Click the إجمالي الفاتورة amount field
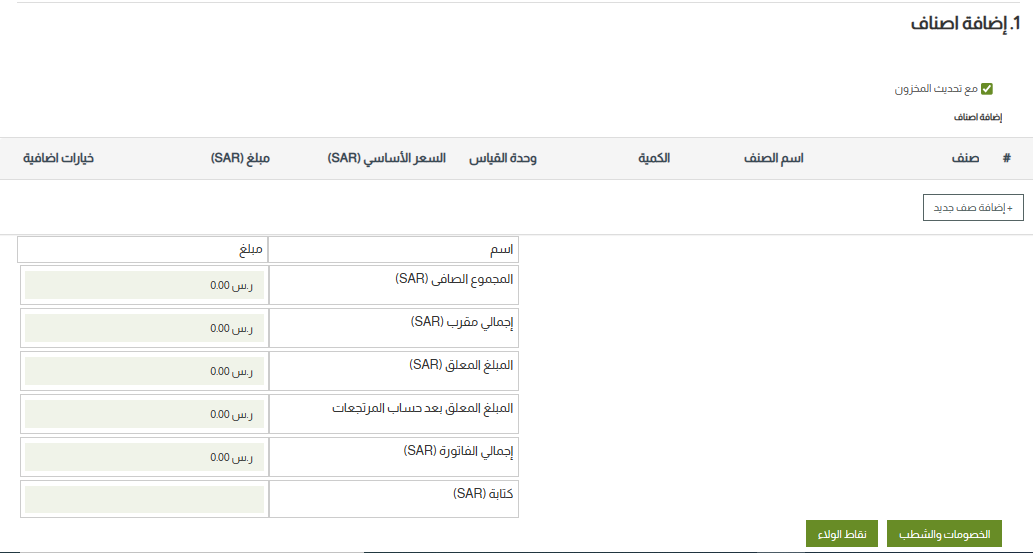1033x553 pixels. (144, 457)
